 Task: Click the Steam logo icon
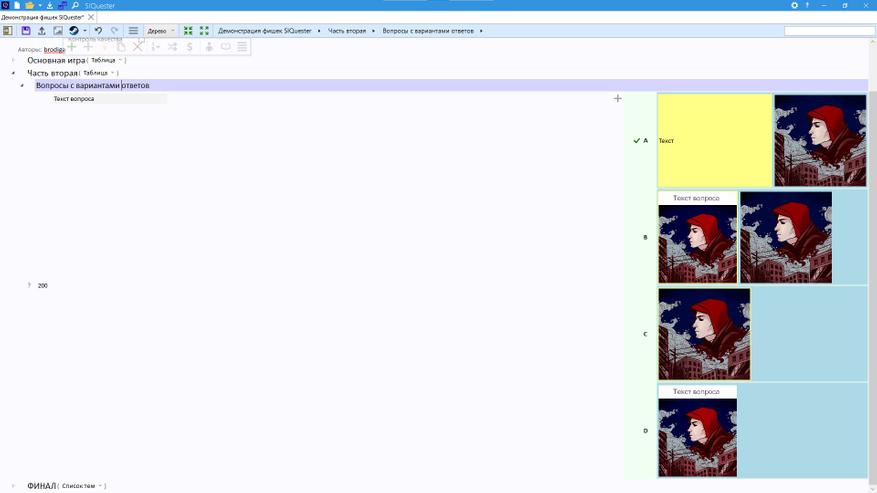pos(74,31)
